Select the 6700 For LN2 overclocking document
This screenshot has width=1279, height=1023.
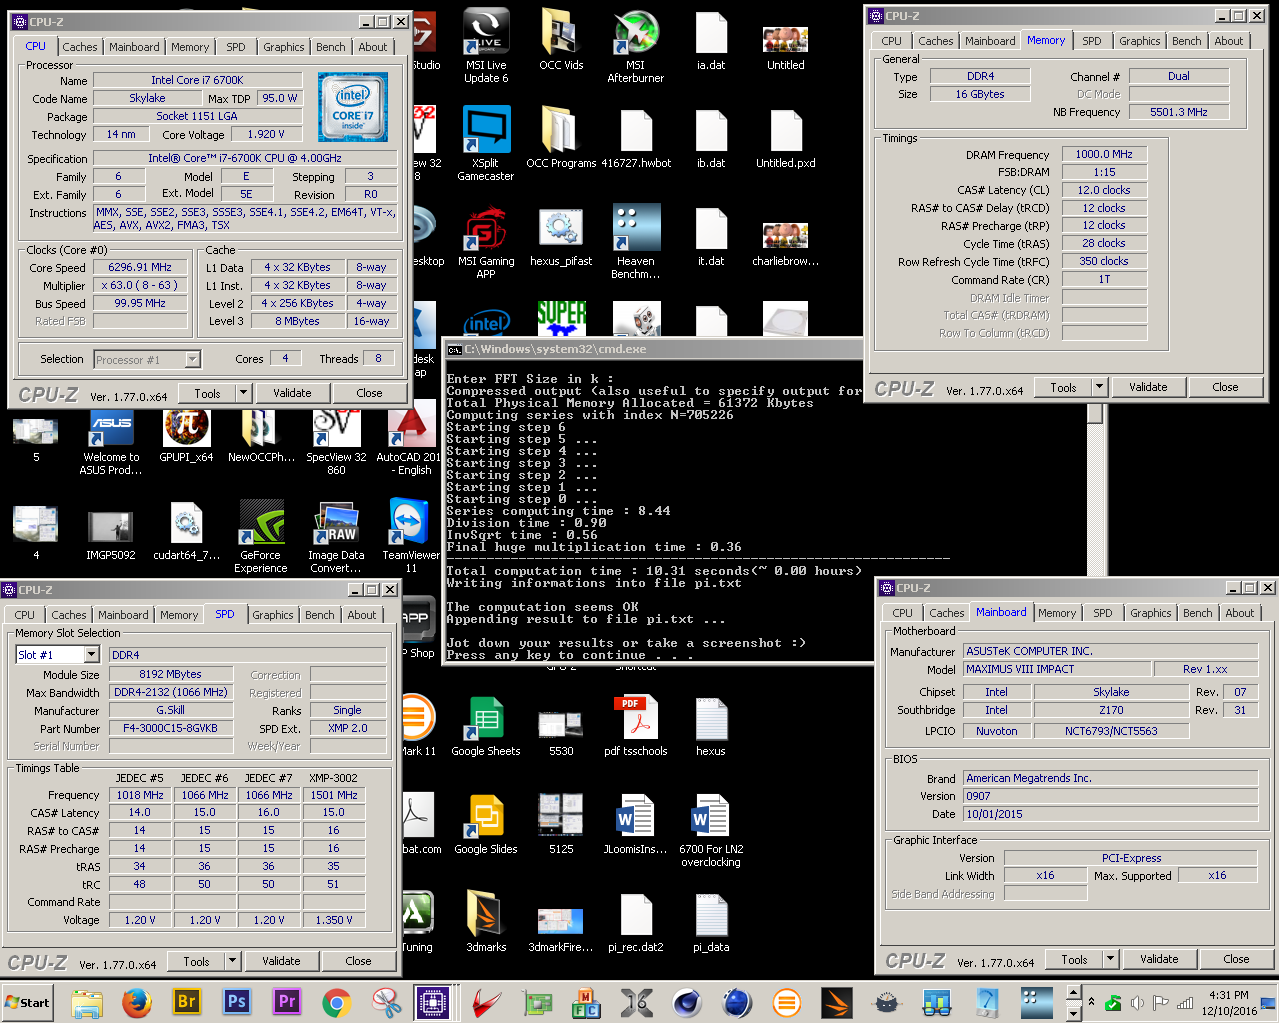[711, 830]
